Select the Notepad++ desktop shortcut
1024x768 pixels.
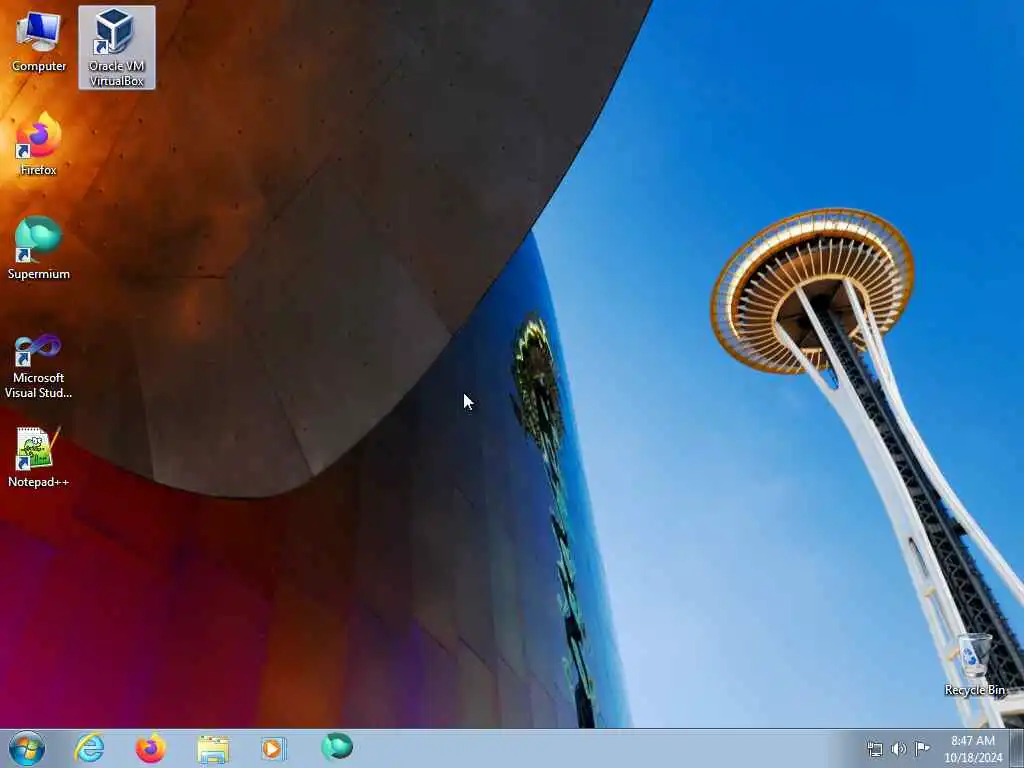39,457
